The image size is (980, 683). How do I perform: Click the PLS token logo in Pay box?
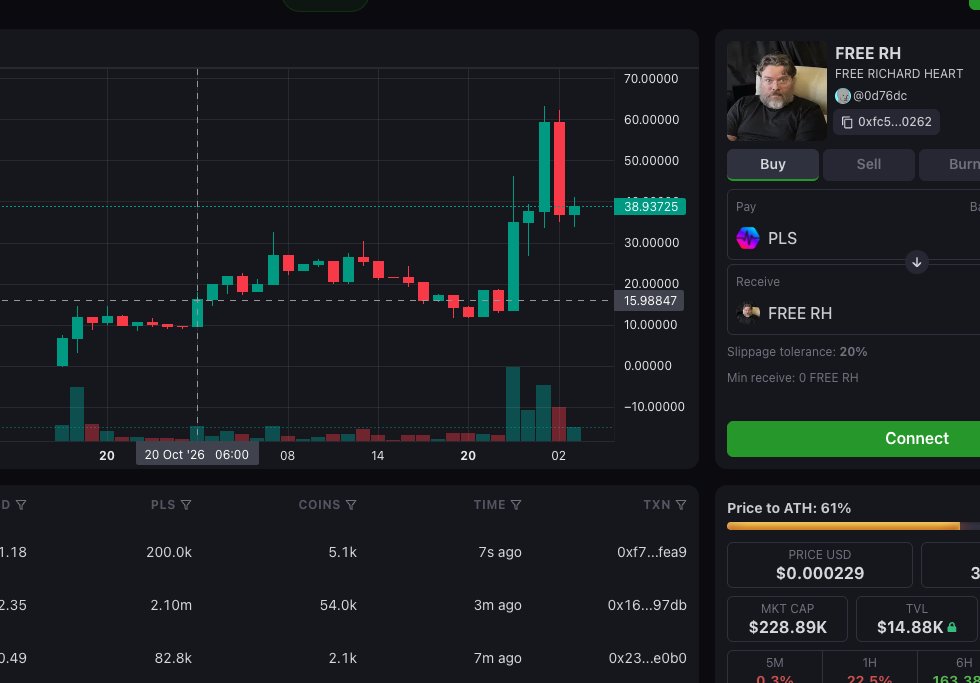pos(748,238)
